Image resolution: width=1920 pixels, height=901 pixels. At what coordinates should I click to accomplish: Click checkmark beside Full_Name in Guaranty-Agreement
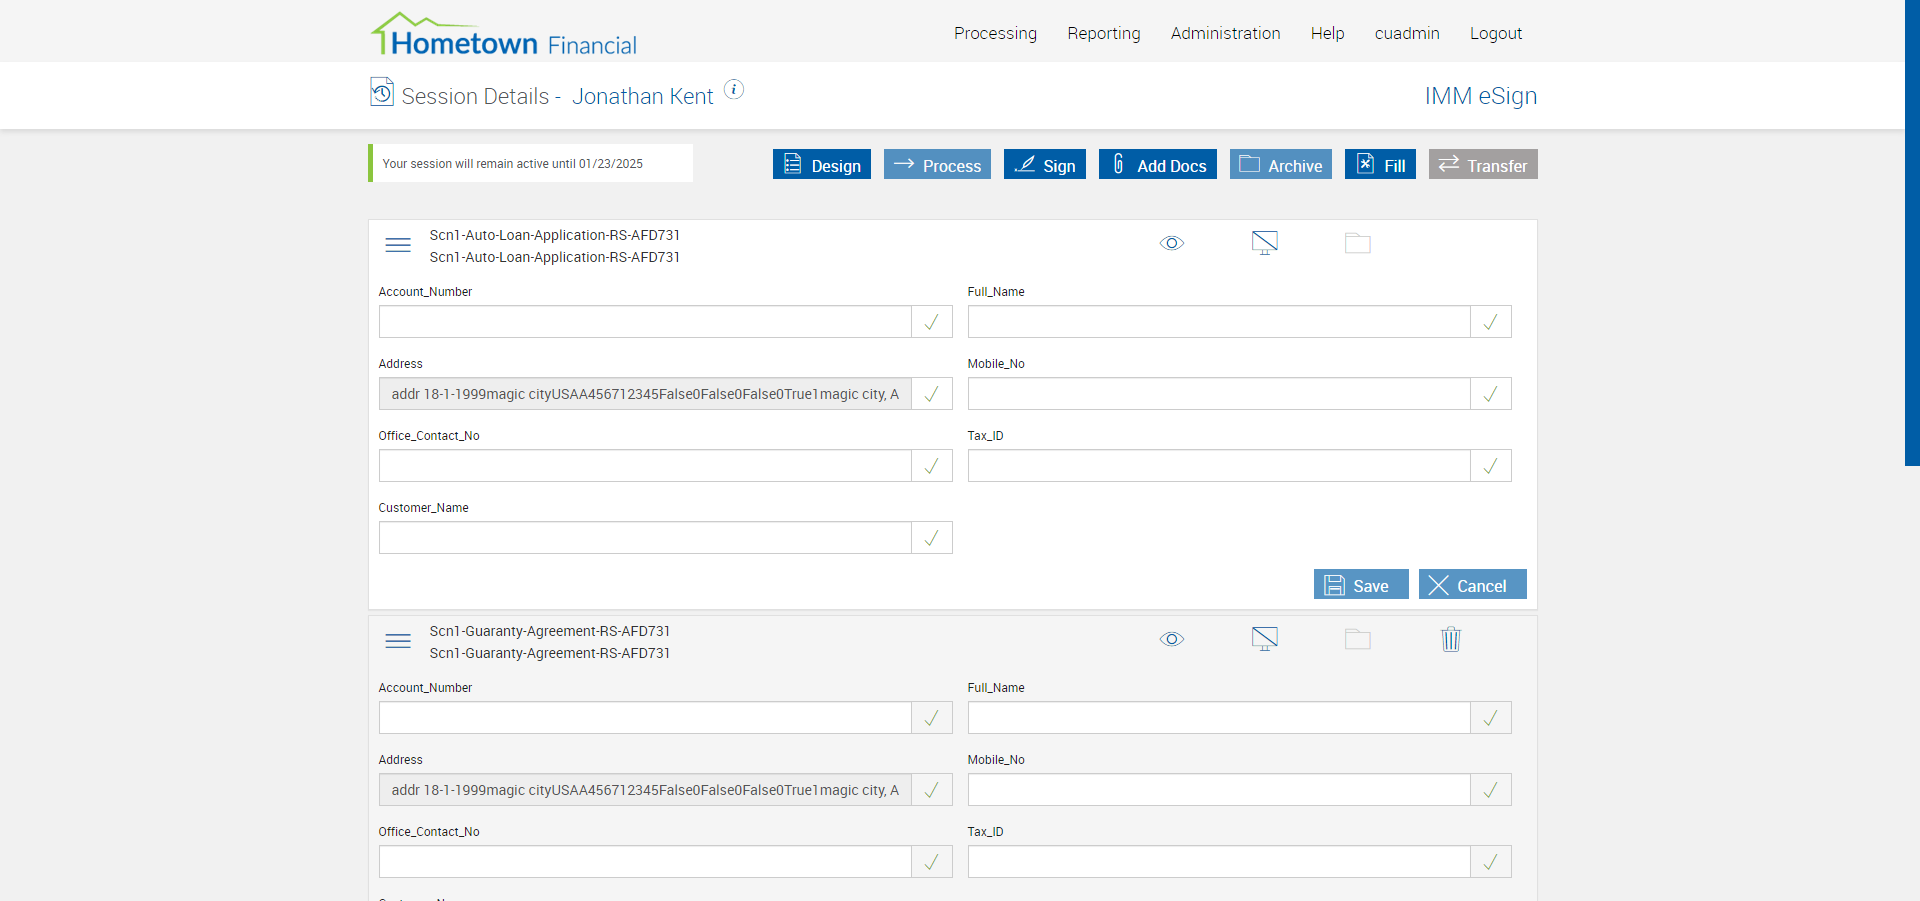(1491, 718)
